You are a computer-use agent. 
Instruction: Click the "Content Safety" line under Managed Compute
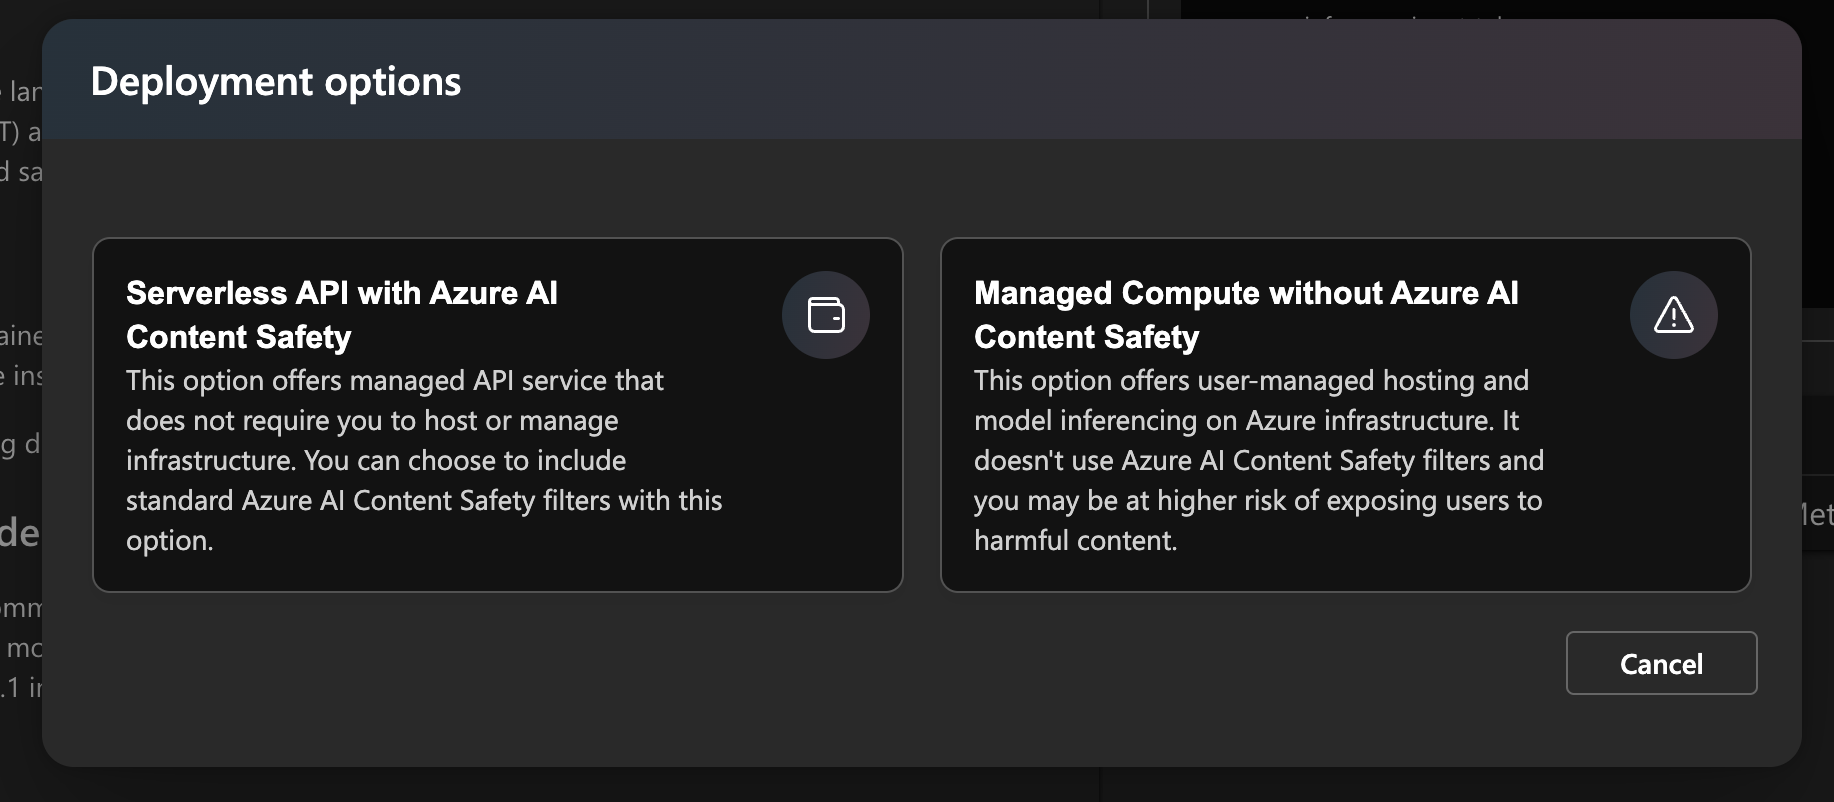coord(1087,337)
